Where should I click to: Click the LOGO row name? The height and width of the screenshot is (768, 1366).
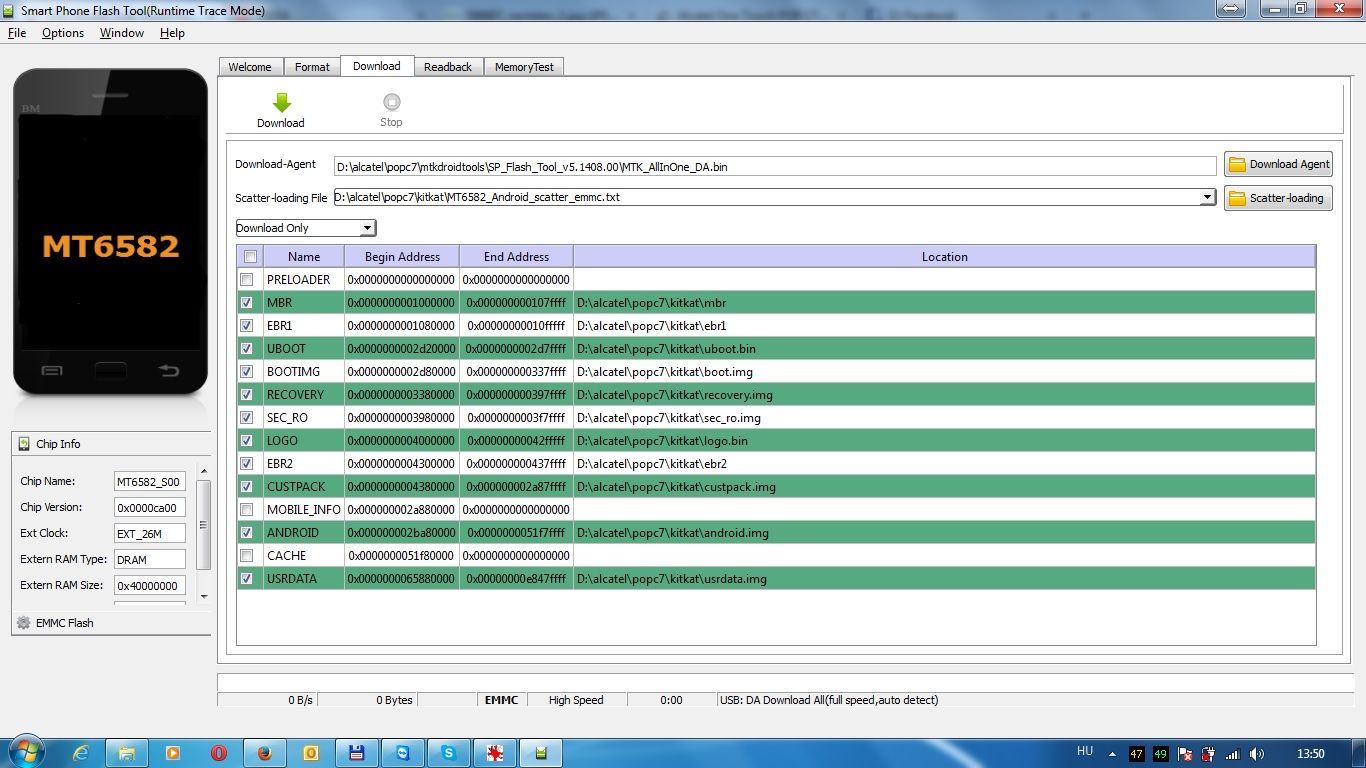[x=283, y=441]
